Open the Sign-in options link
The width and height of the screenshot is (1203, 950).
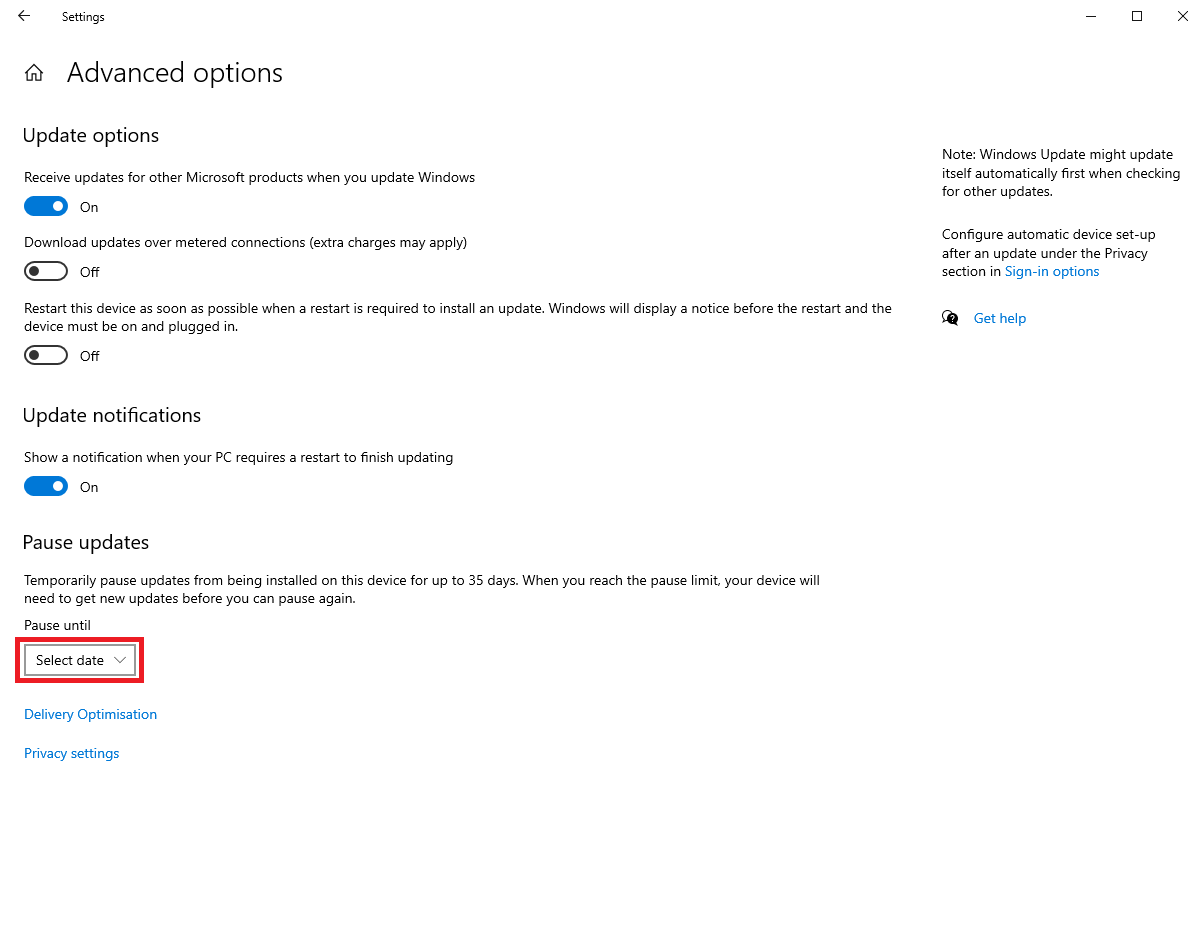tap(1052, 272)
